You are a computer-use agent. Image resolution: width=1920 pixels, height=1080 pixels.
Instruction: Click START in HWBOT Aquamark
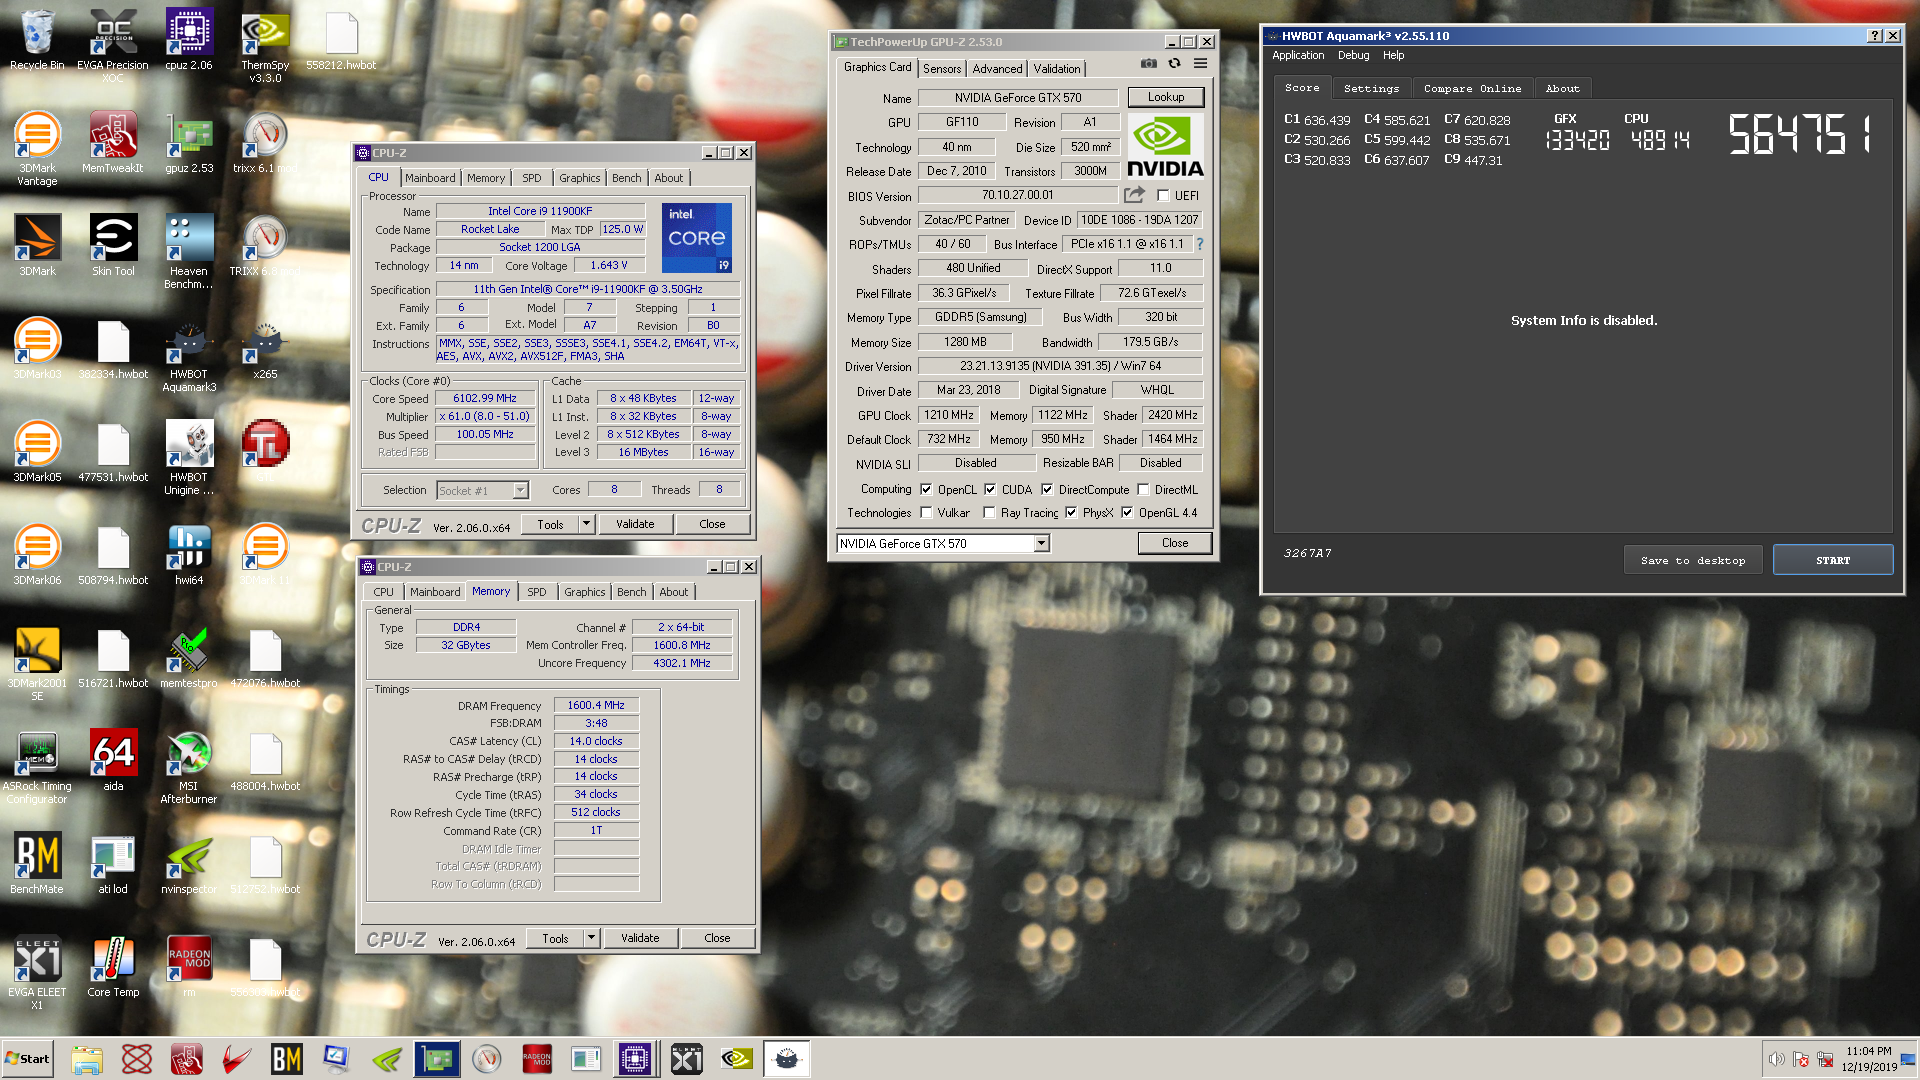1833,560
